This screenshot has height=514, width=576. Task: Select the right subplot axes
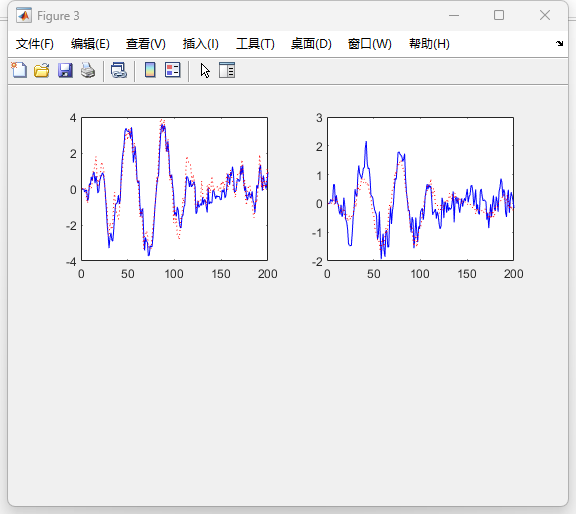pyautogui.click(x=420, y=189)
